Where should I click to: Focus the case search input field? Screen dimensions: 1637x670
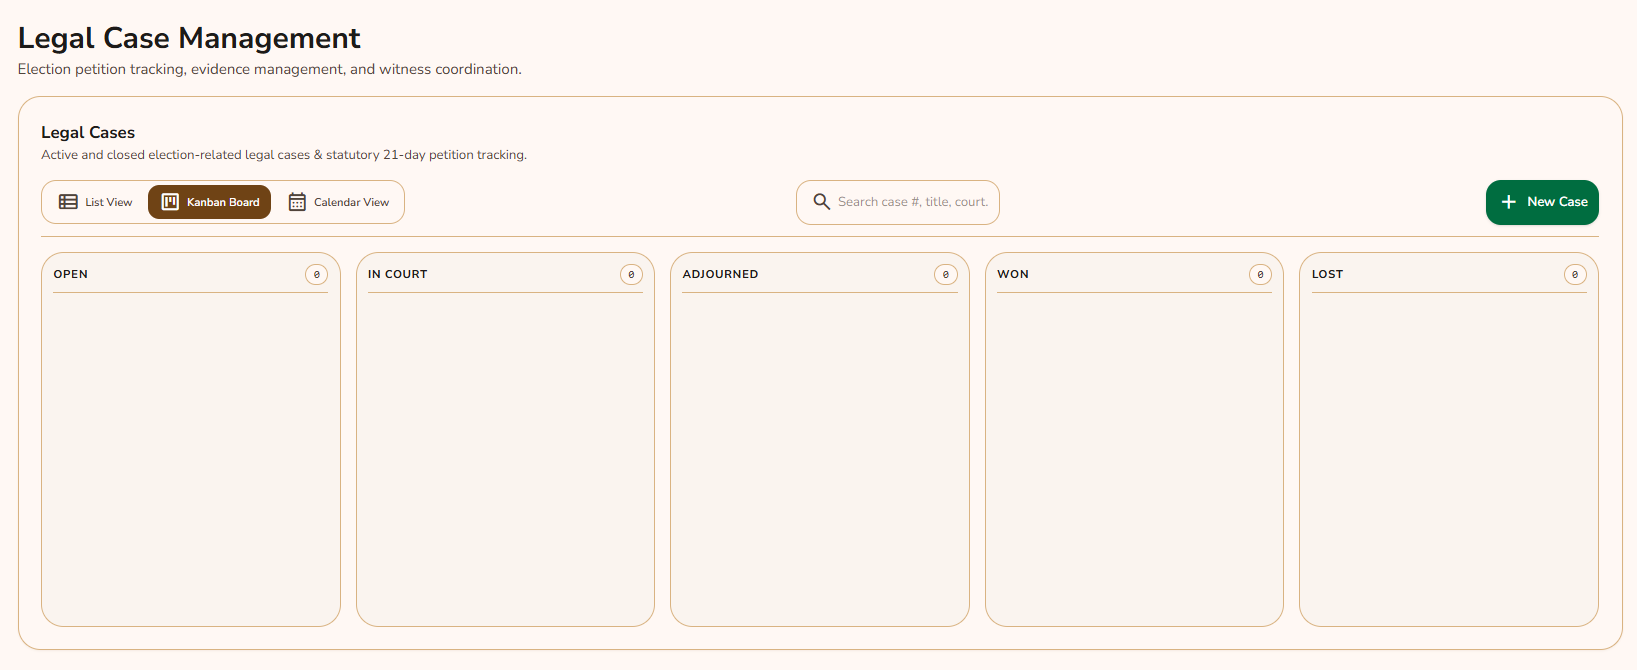tap(898, 202)
